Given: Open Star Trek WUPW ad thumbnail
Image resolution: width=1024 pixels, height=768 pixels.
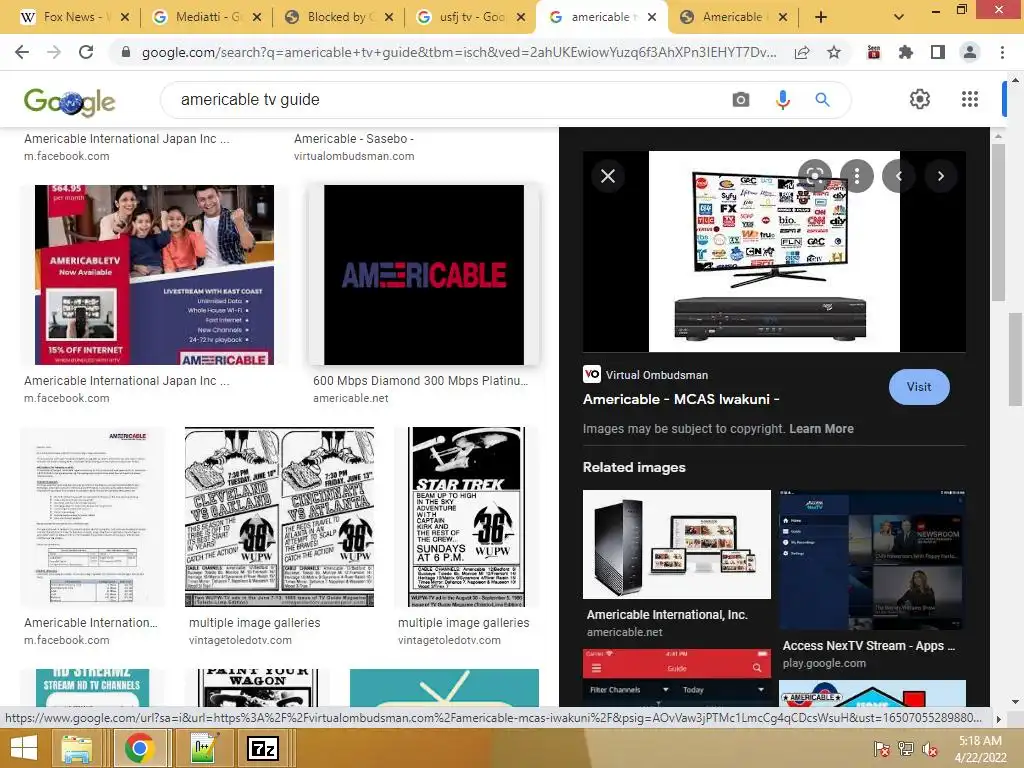Looking at the screenshot, I should (466, 517).
